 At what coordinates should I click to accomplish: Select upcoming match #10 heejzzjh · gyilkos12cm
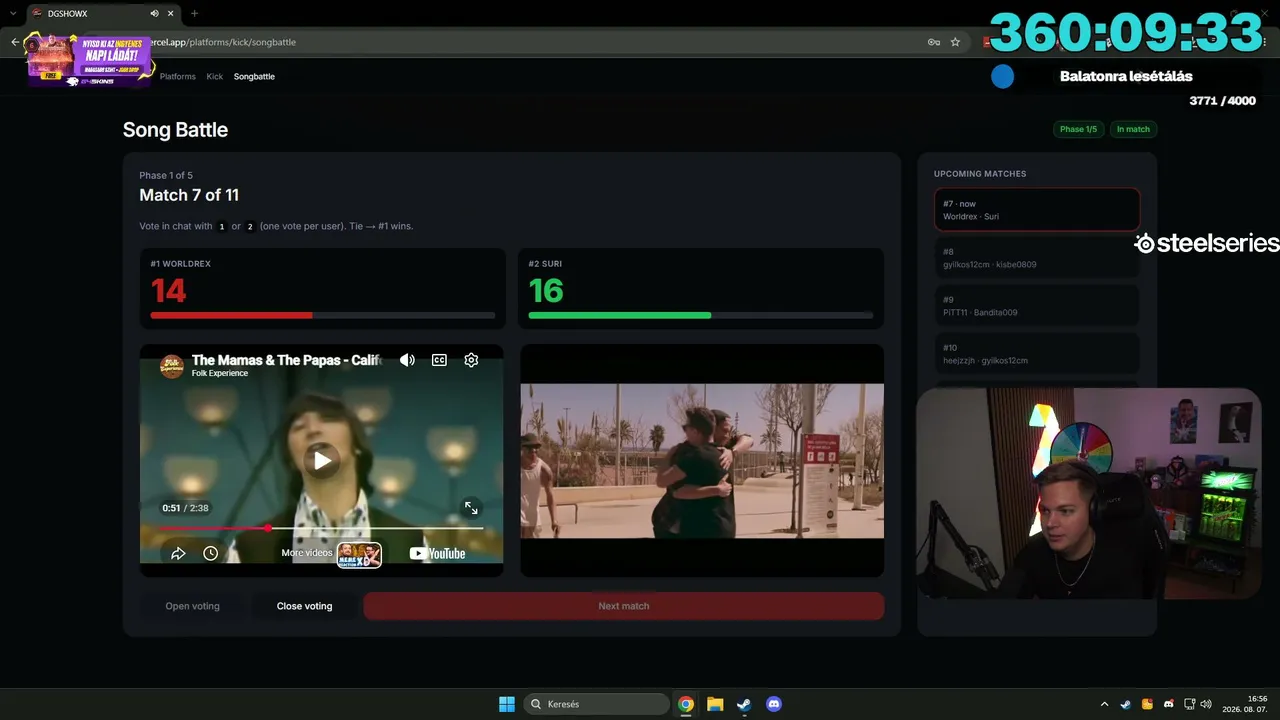(x=1037, y=354)
